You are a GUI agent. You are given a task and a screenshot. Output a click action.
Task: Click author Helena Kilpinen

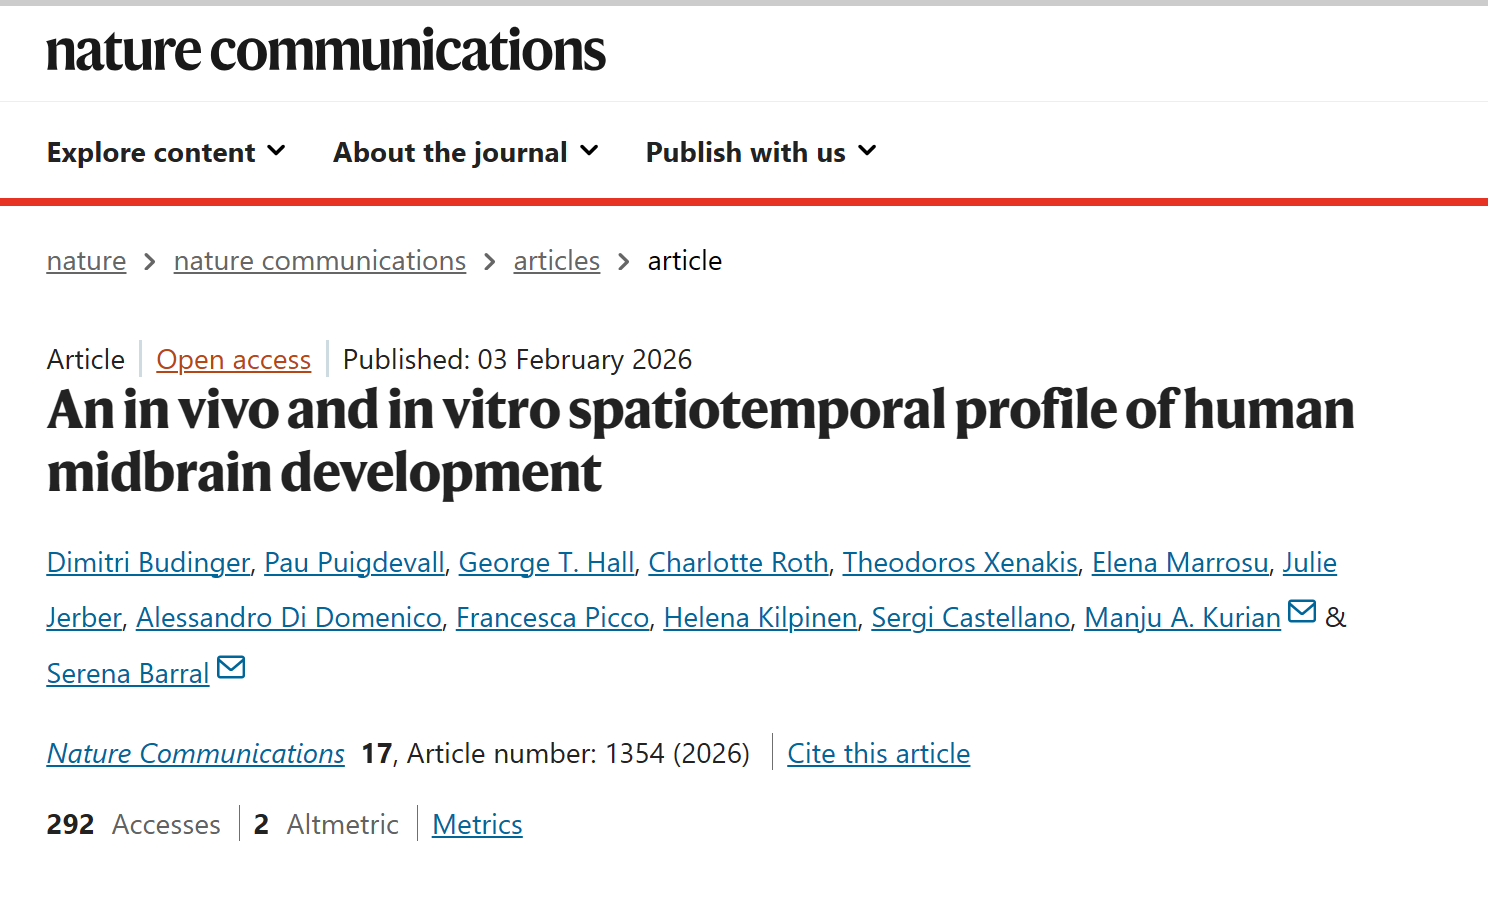click(760, 618)
